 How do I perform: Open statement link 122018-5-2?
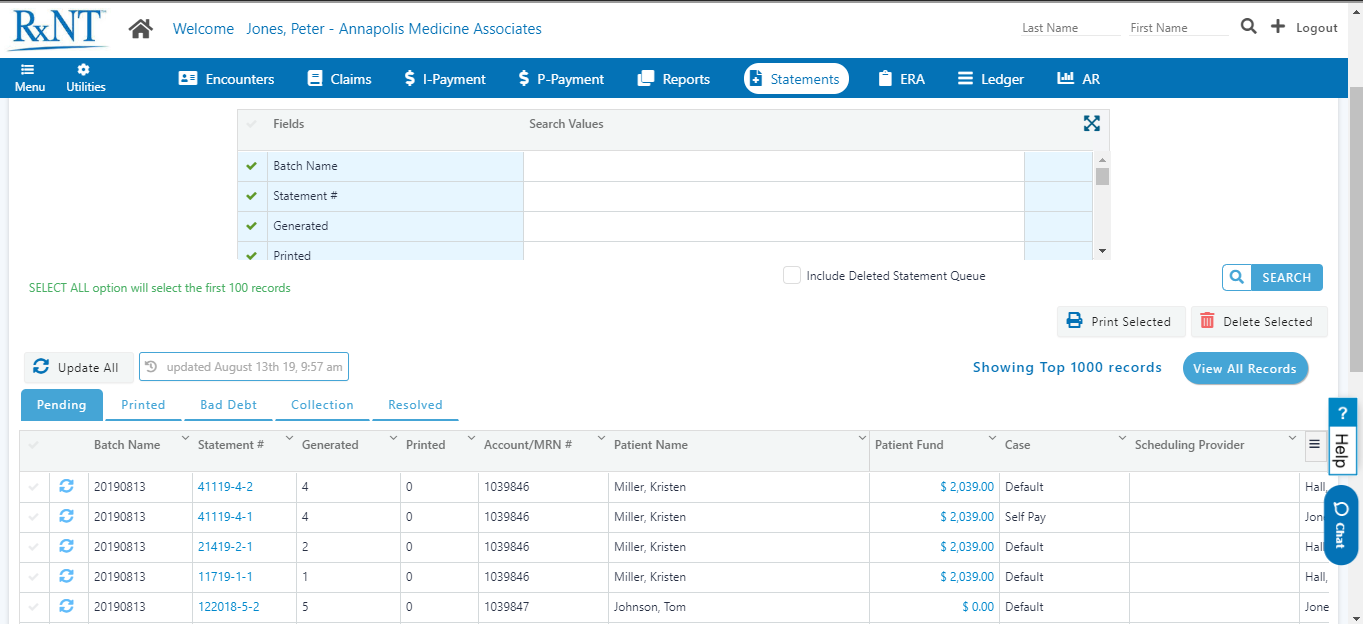(x=228, y=607)
